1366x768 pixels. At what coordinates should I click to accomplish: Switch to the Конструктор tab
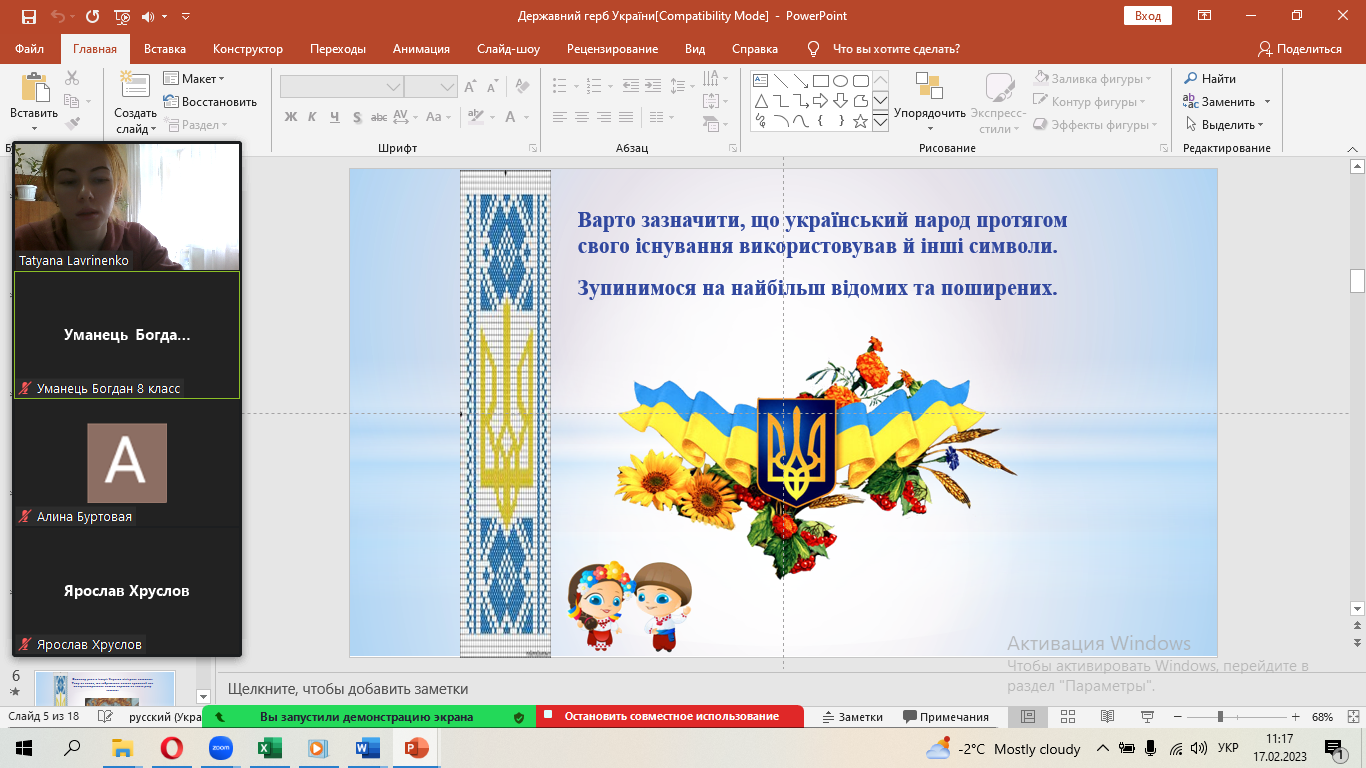[x=248, y=49]
